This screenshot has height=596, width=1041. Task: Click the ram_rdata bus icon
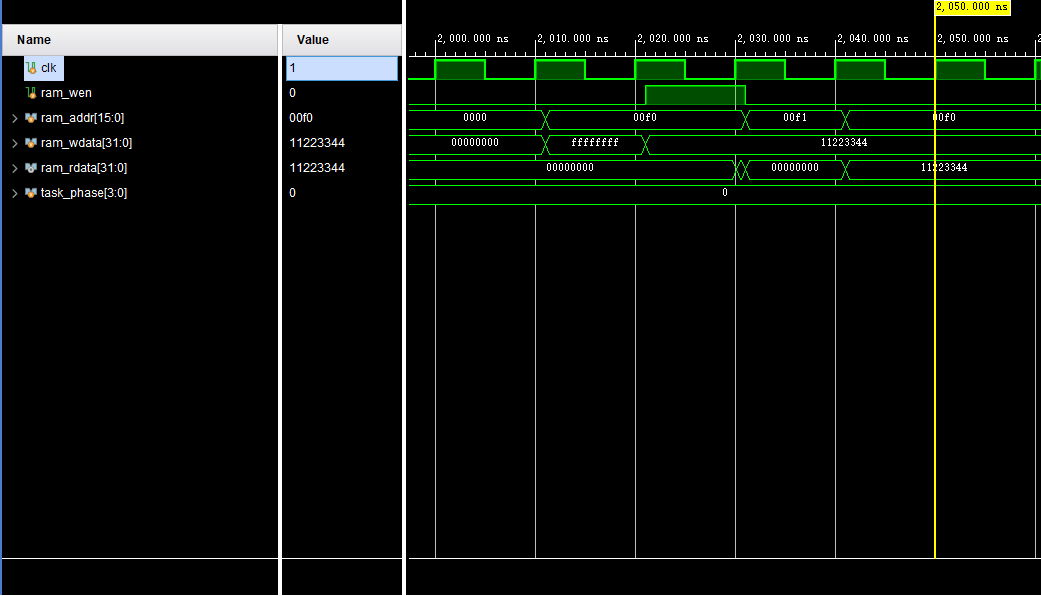click(x=31, y=167)
